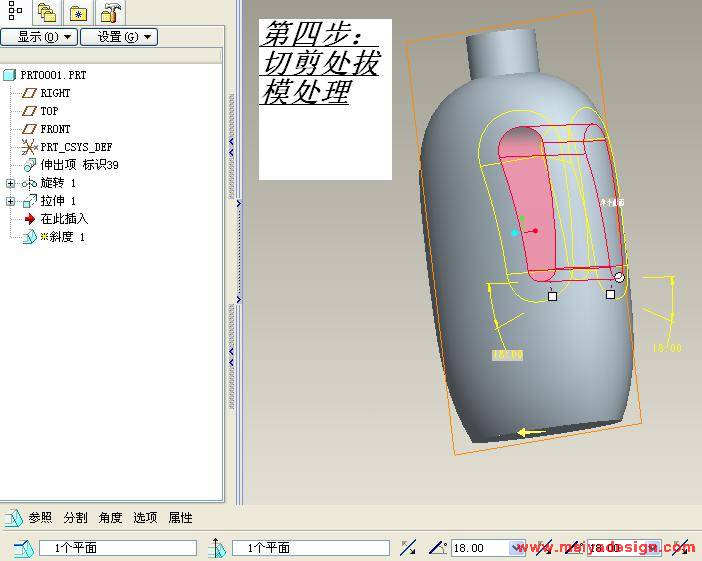The width and height of the screenshot is (702, 561).
Task: Open the 分割 dashboard tab
Action: [x=75, y=518]
